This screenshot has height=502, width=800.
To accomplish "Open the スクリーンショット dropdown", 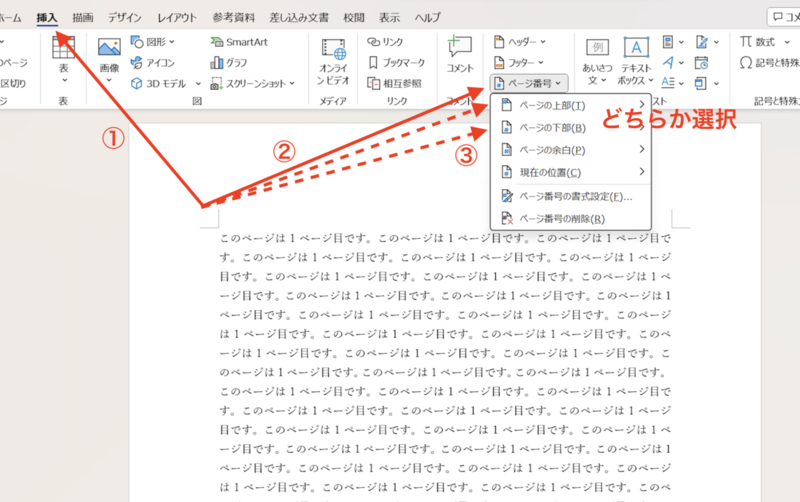I will click(292, 83).
